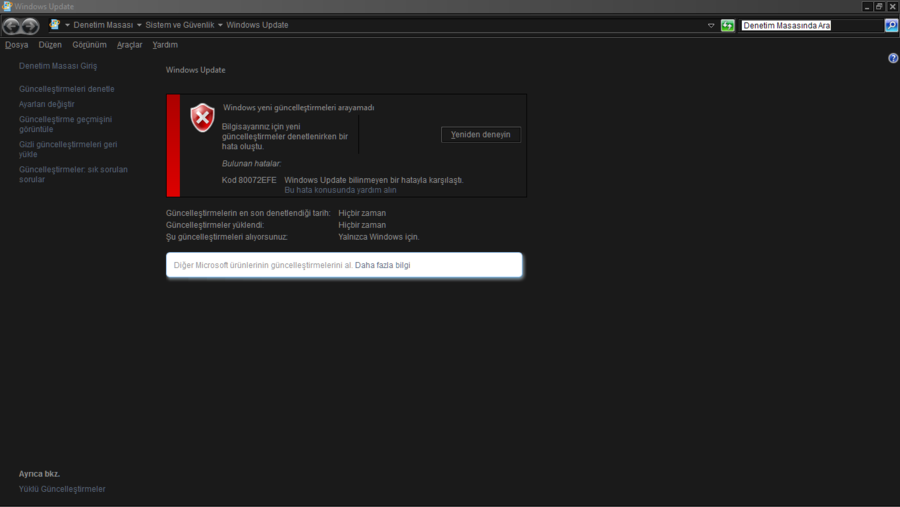The width and height of the screenshot is (900, 507).
Task: Expand dropdown arrow after Sistem ve Güvenlik
Action: [220, 25]
